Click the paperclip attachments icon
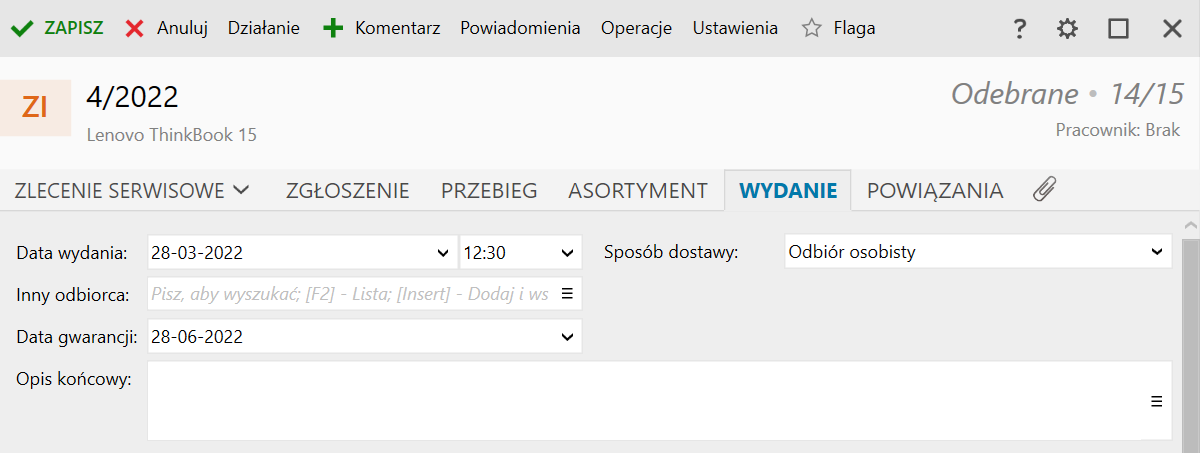Image resolution: width=1200 pixels, height=453 pixels. (1045, 189)
